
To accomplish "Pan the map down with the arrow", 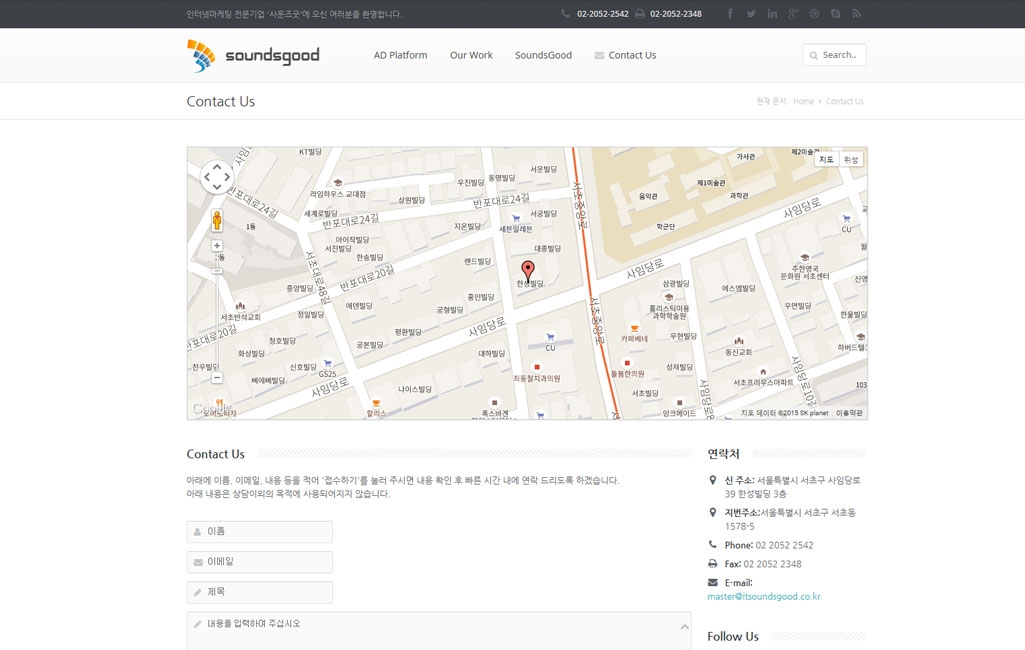I will coord(217,187).
